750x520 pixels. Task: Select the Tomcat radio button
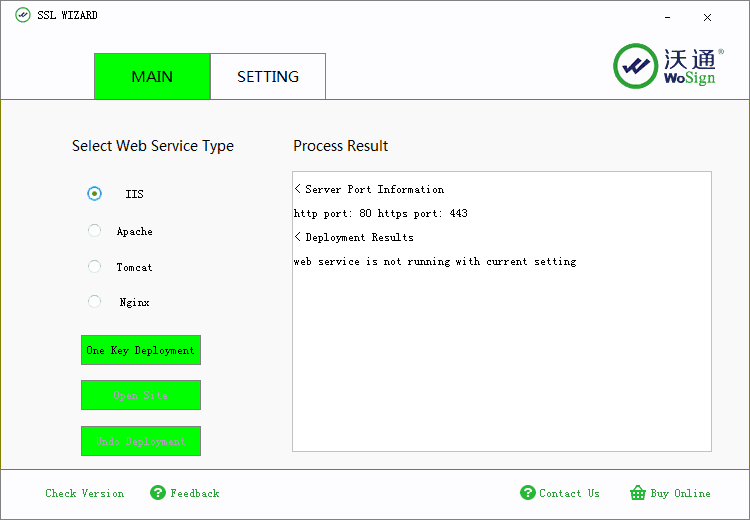click(x=95, y=267)
